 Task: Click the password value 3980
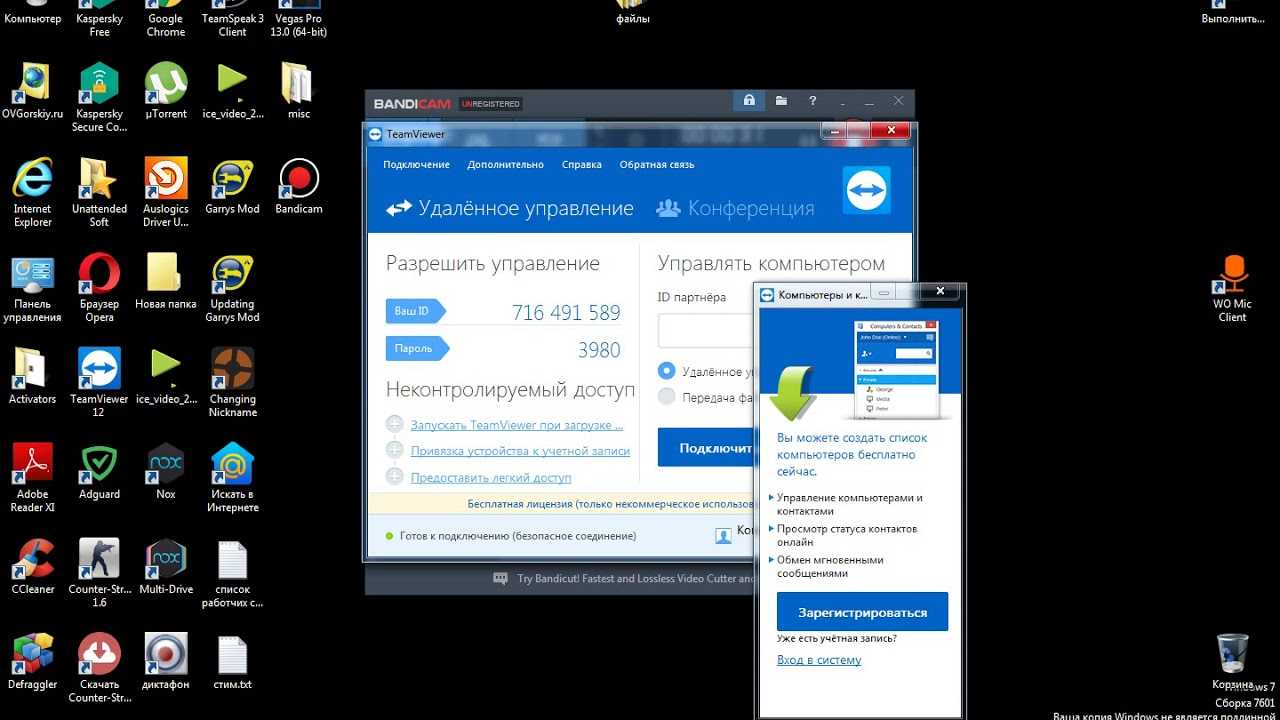599,350
